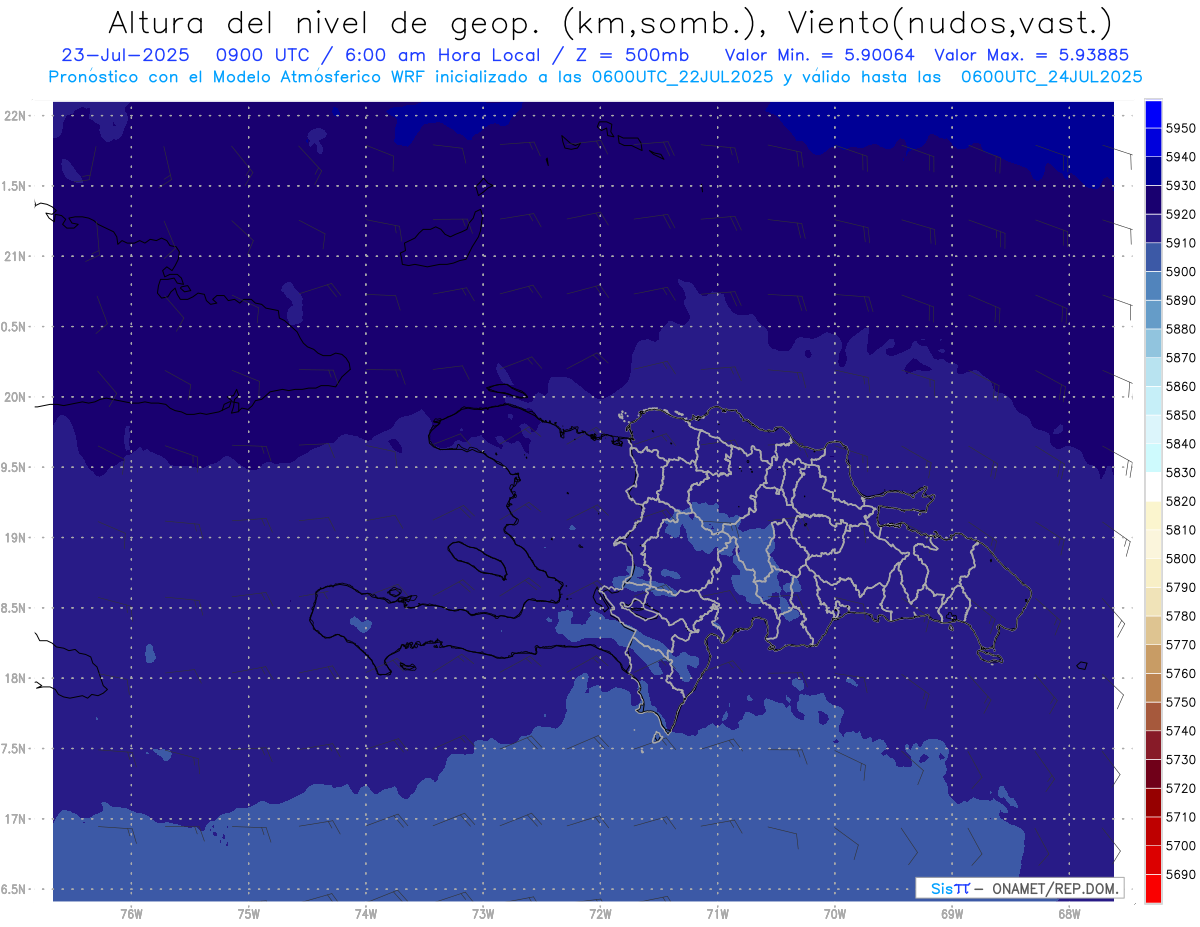Viewport: 1200px width, 927px height.
Task: Pick the tan swatch between 5760 and 5770
Action: pyautogui.click(x=1153, y=659)
